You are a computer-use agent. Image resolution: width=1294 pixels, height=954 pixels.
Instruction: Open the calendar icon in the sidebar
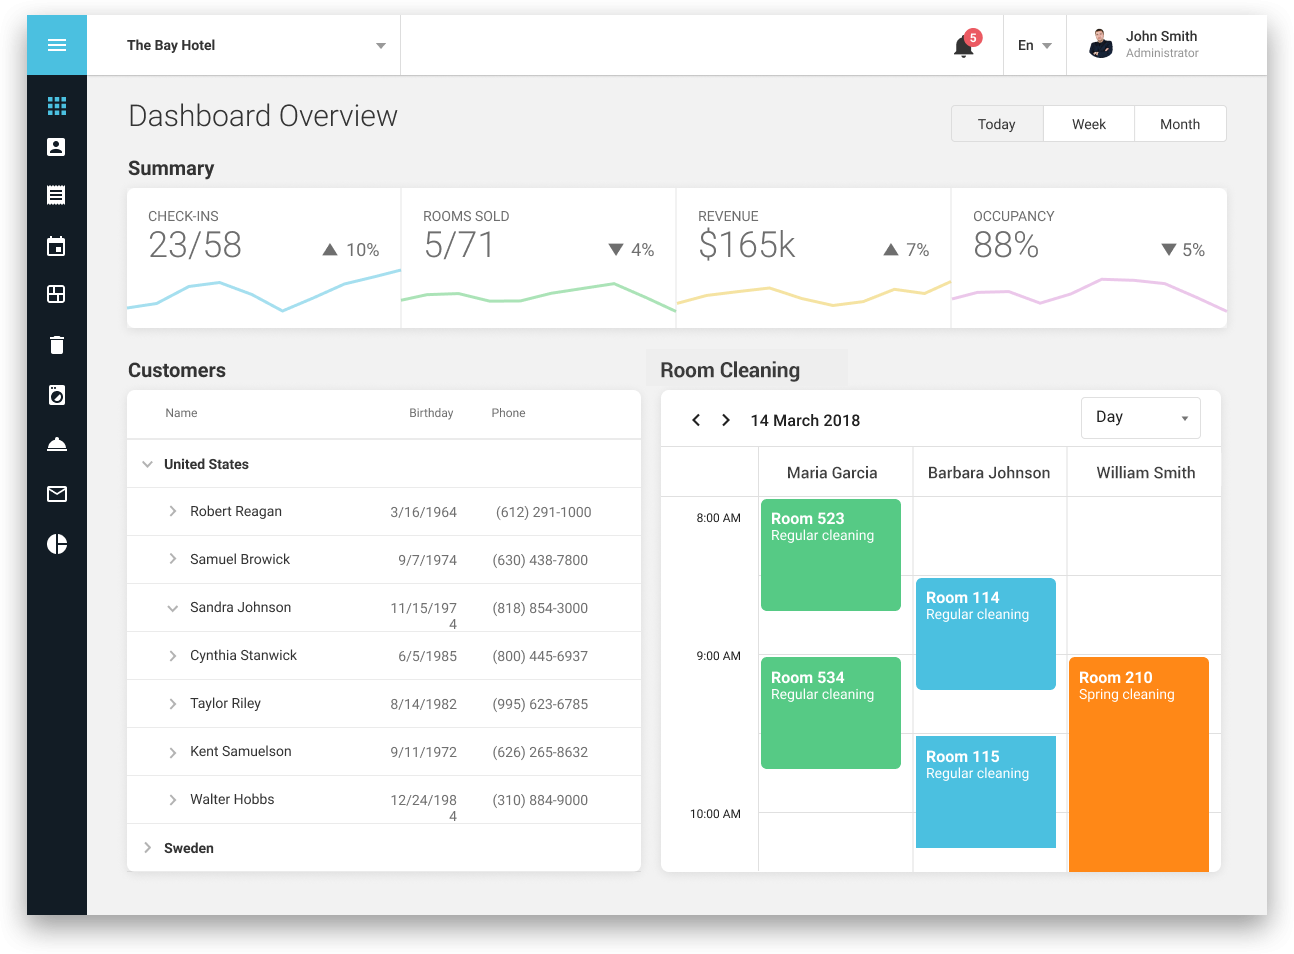(x=56, y=246)
